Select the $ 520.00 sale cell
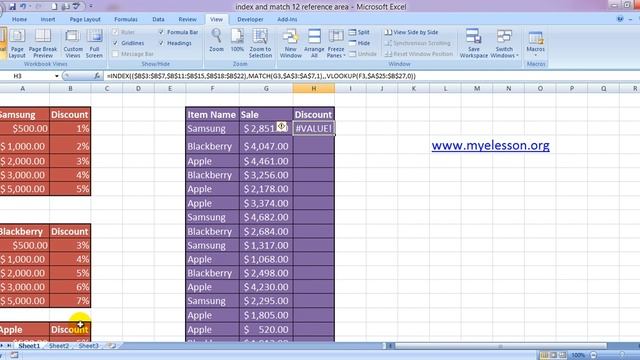 coord(266,329)
